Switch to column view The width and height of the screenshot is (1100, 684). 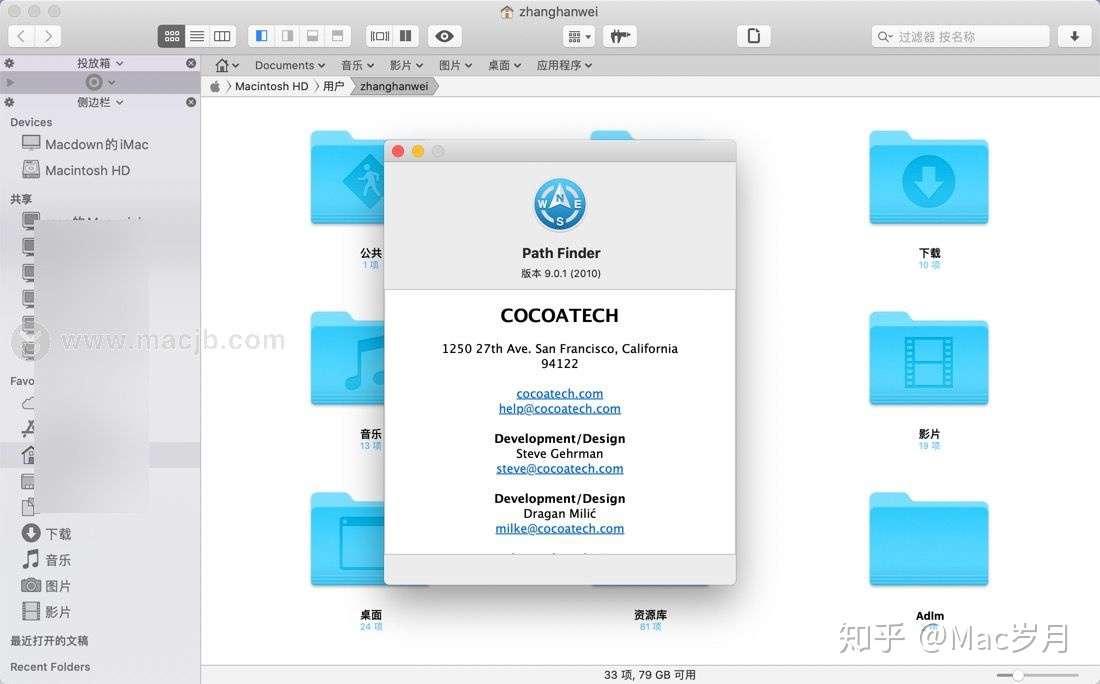click(x=222, y=36)
